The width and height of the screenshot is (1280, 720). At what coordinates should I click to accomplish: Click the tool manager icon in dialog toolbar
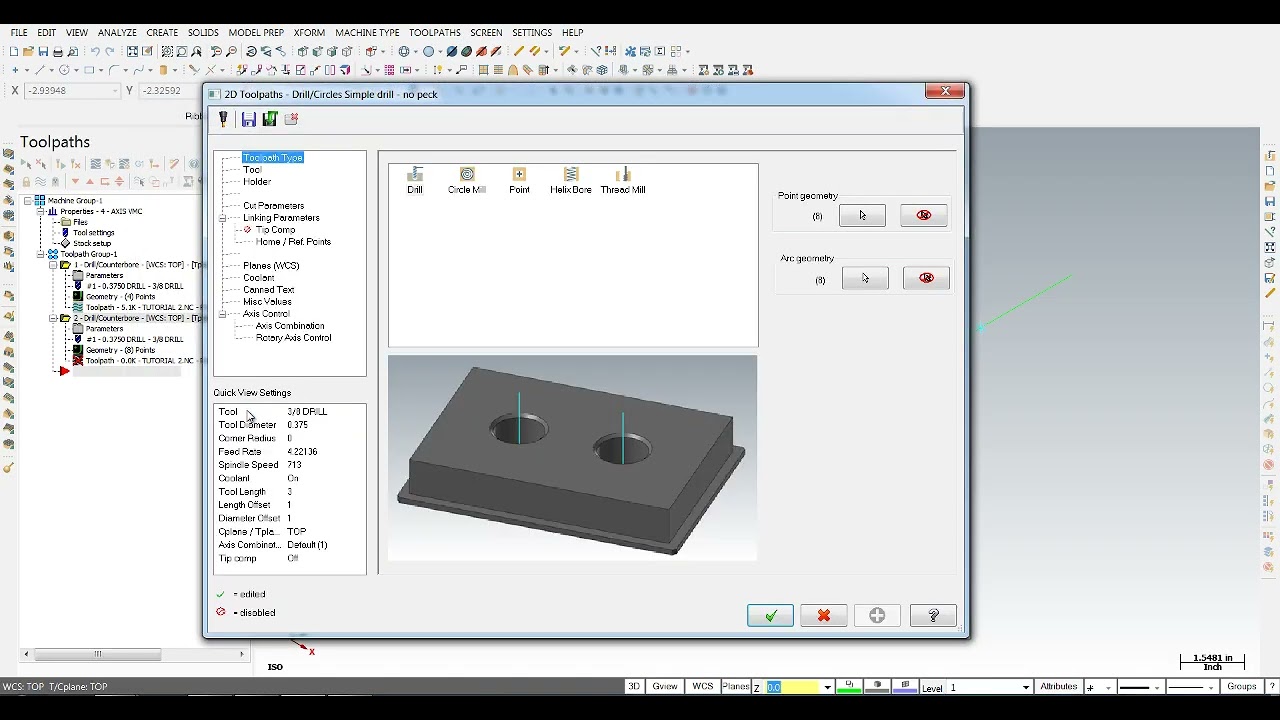223,119
